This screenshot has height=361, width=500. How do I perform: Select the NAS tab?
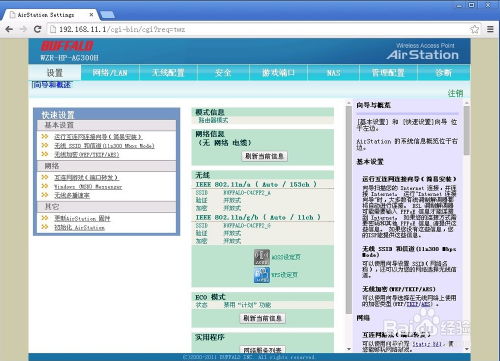(x=333, y=73)
